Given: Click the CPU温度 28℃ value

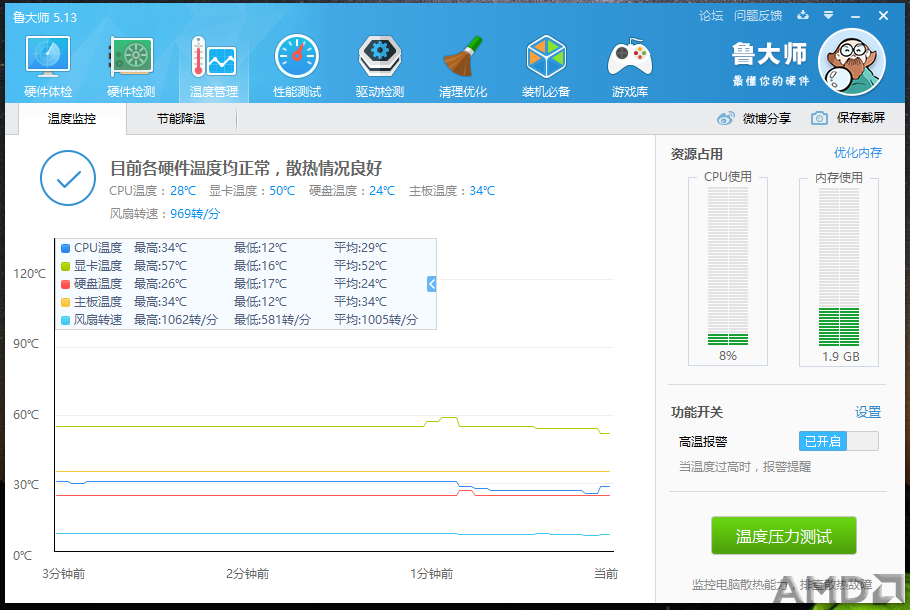Looking at the screenshot, I should [x=183, y=191].
